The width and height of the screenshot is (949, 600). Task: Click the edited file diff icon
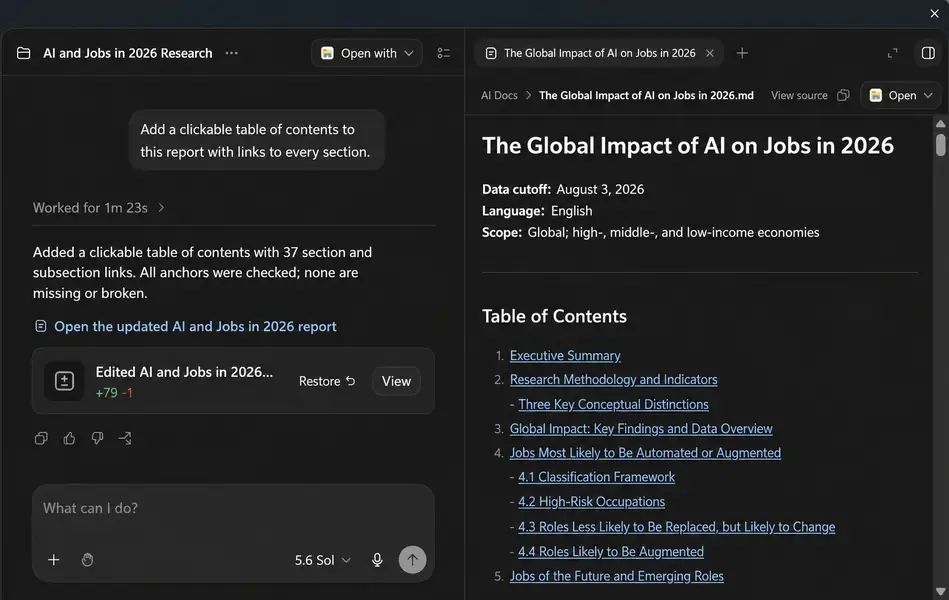64,381
